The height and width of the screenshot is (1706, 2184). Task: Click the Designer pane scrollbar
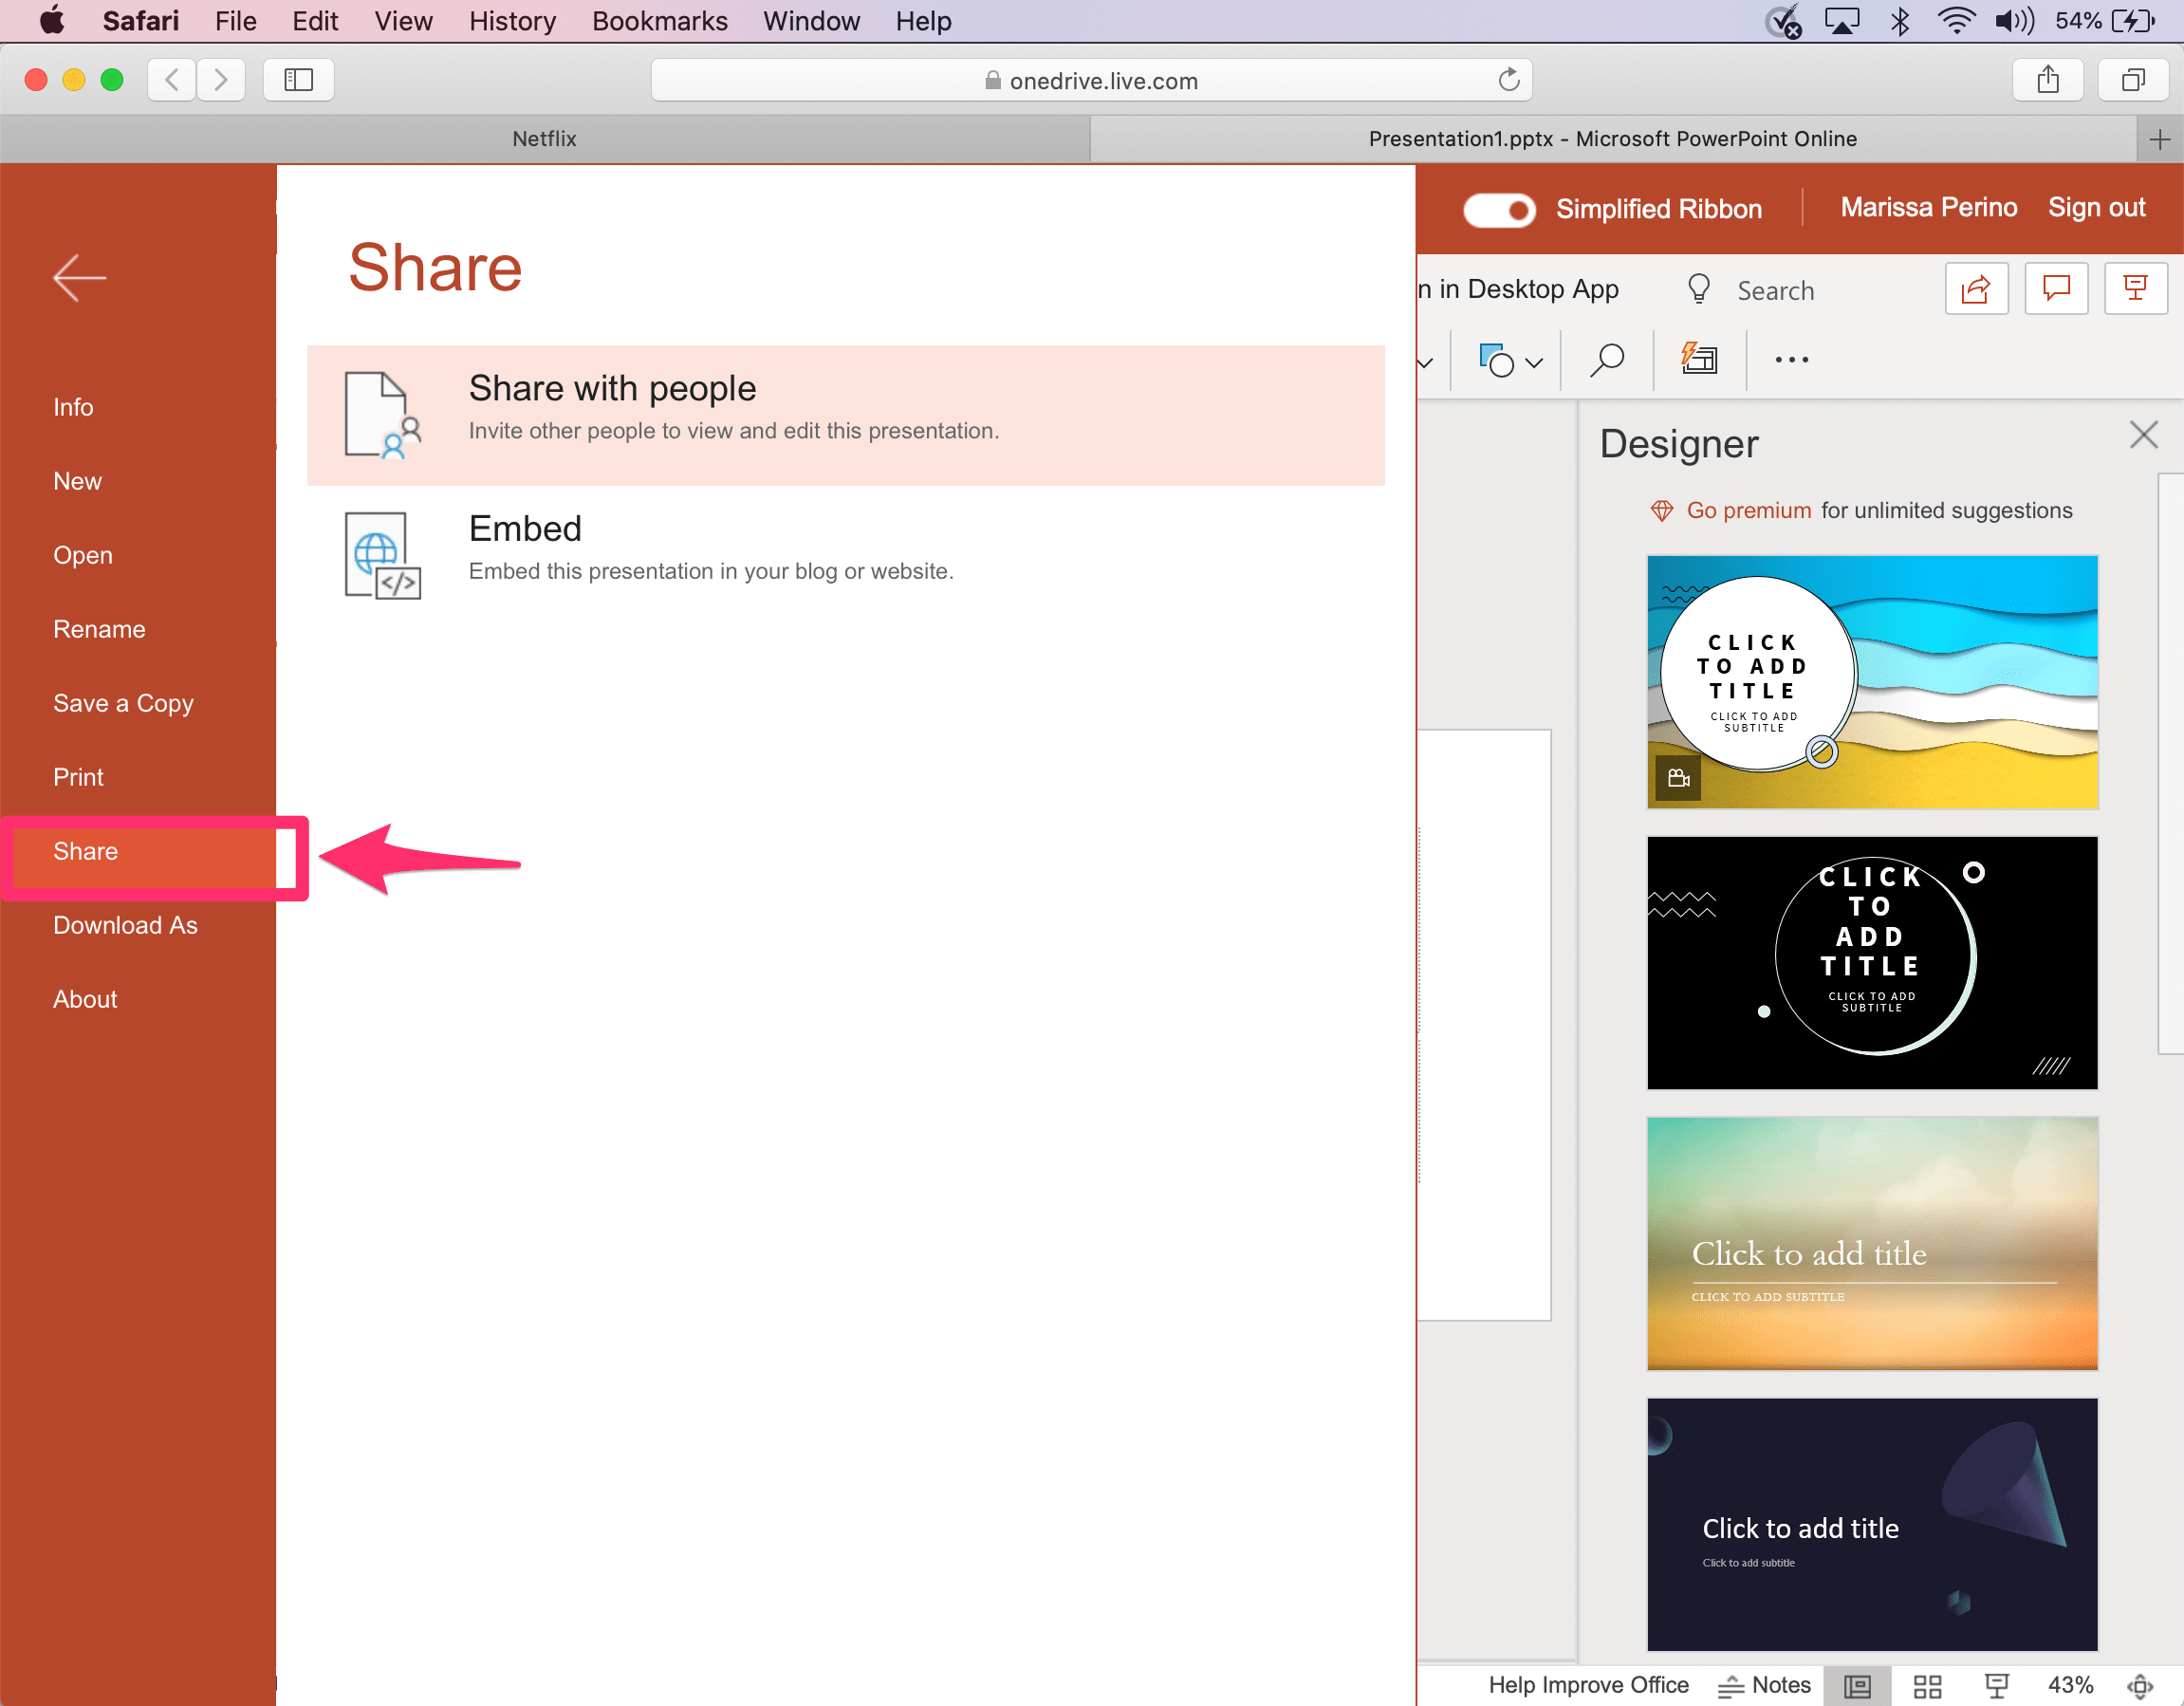2170,765
